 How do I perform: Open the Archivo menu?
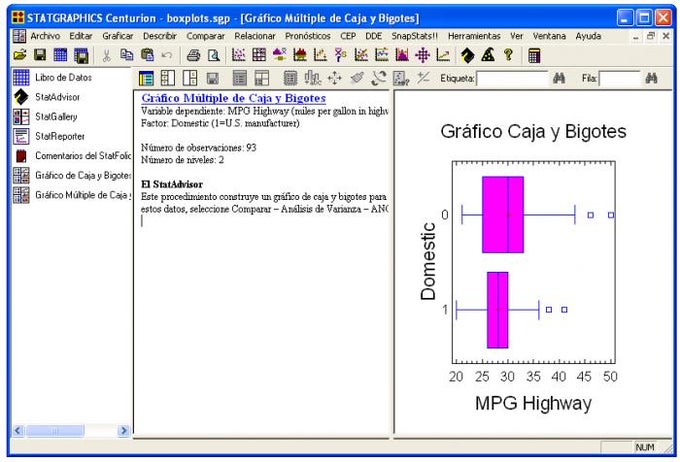(45, 36)
